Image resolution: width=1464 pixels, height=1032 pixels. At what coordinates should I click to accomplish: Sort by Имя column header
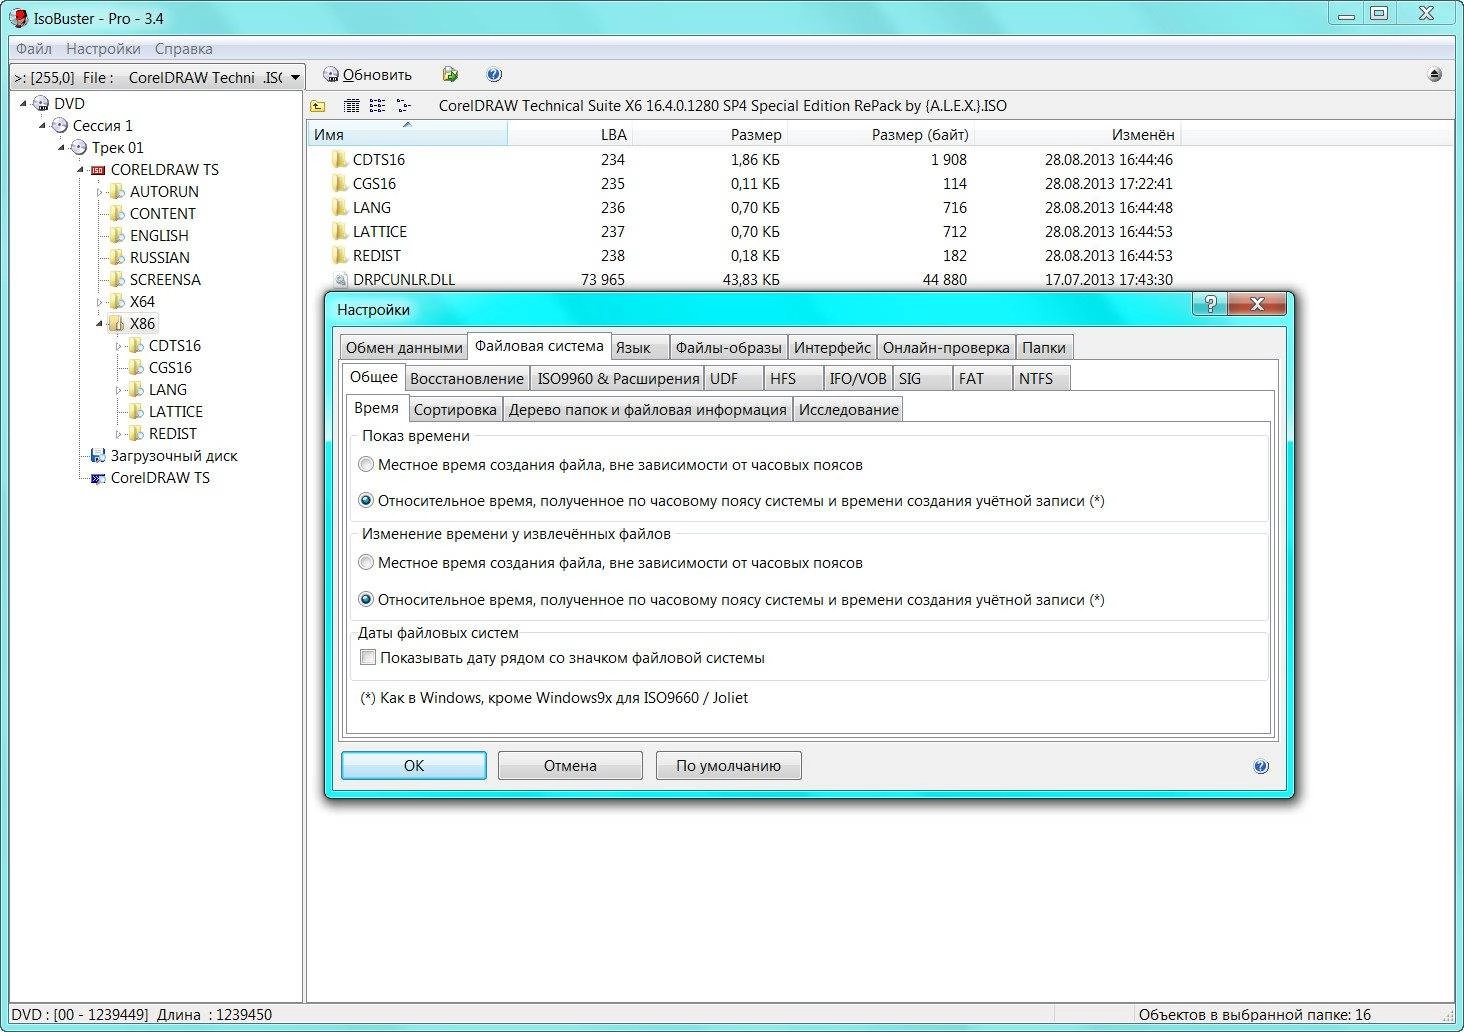pos(407,134)
